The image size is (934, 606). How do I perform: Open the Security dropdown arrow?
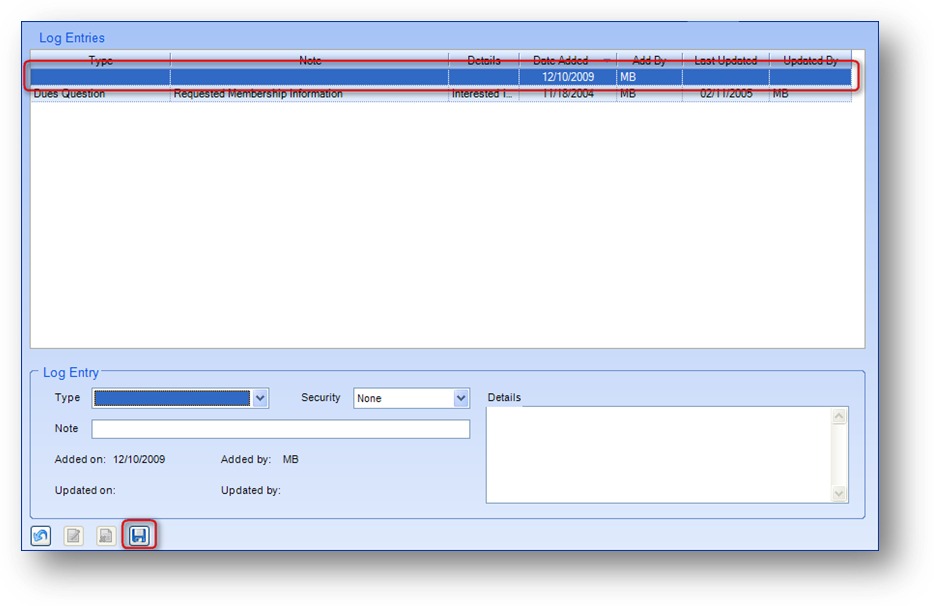[x=460, y=398]
